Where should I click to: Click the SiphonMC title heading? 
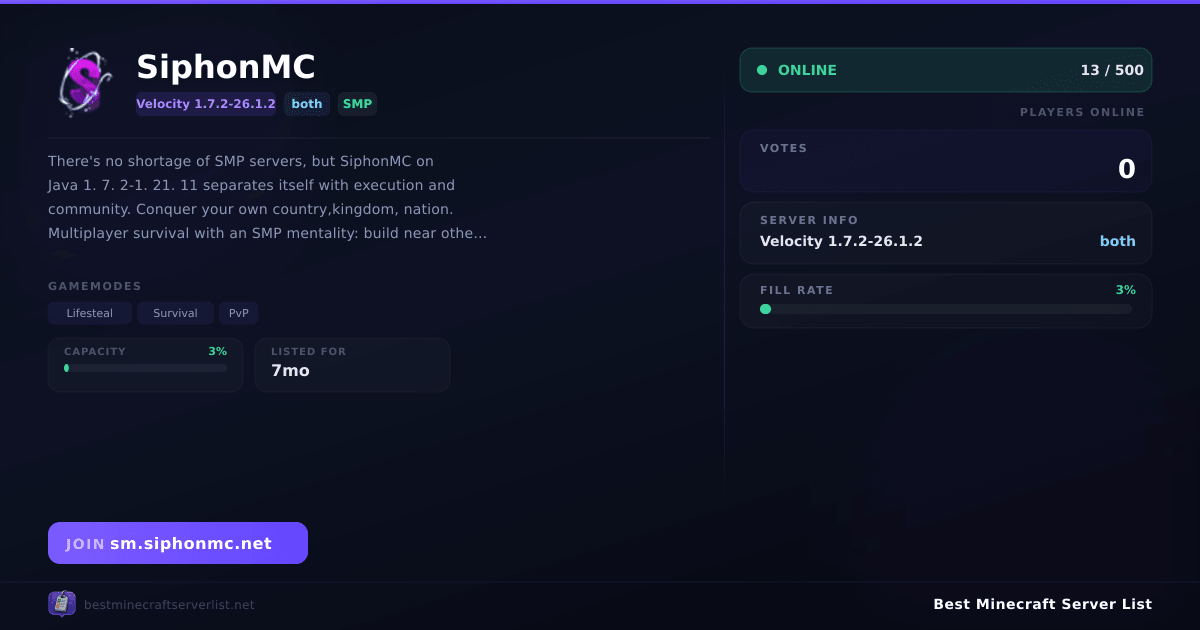click(226, 67)
